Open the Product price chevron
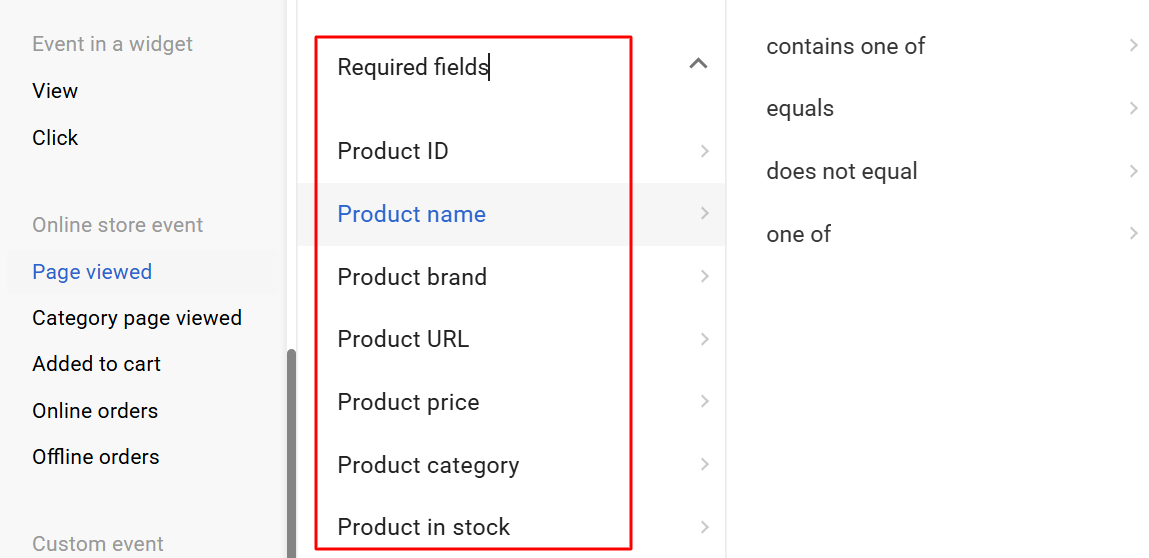 [705, 402]
